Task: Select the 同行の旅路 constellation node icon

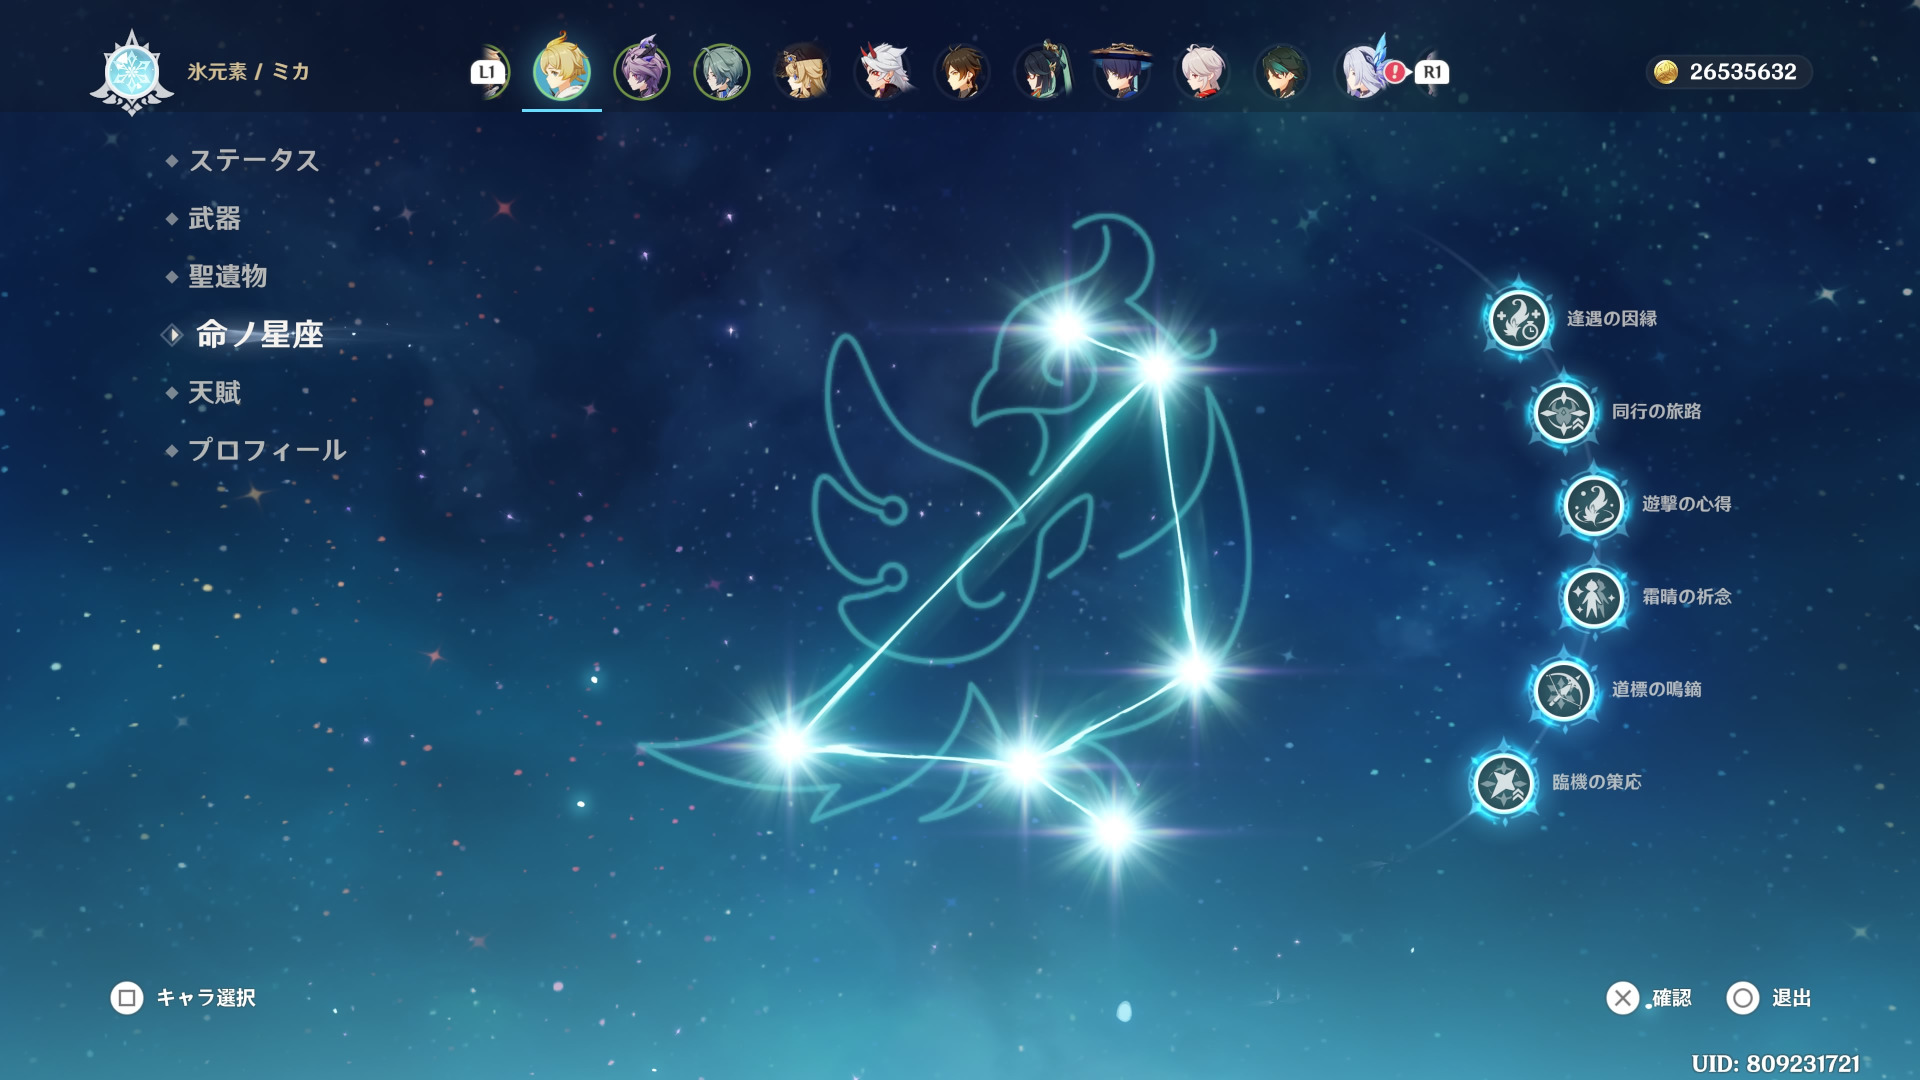Action: 1563,412
